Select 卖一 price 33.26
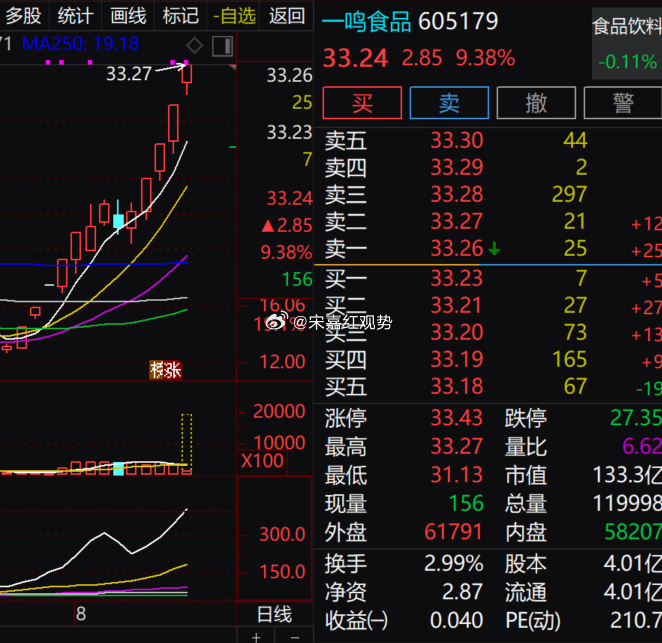 tap(457, 248)
